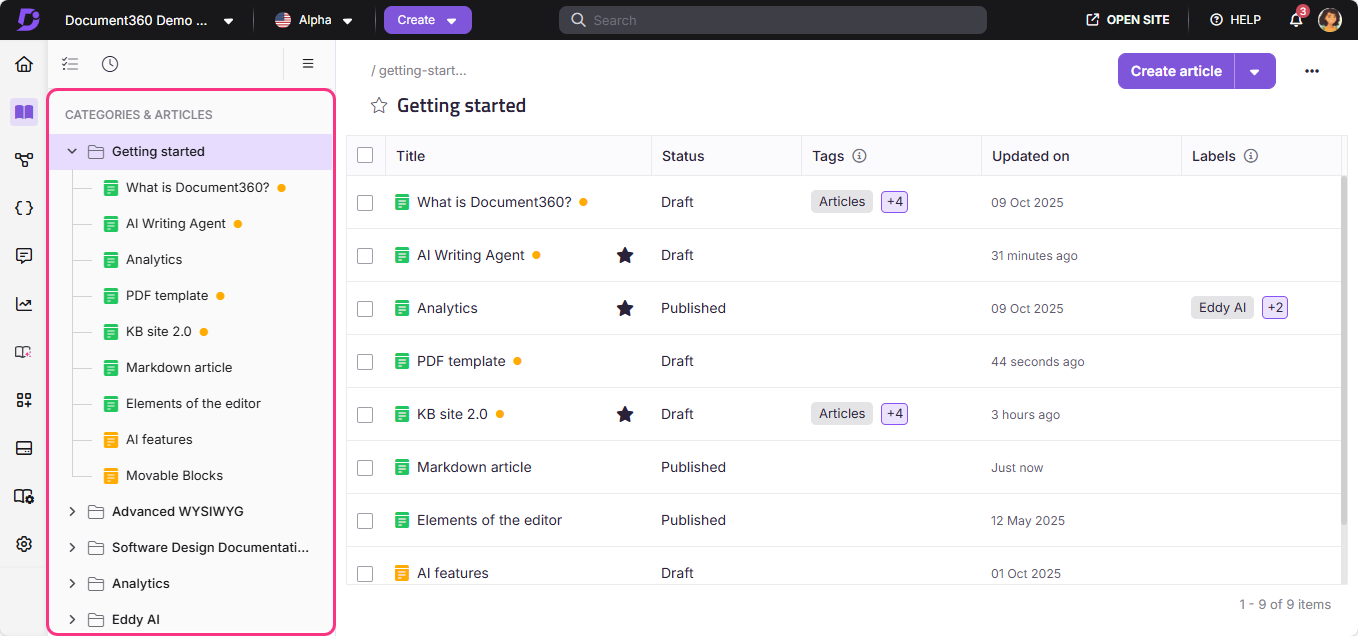Image resolution: width=1358 pixels, height=636 pixels.
Task: Open the recent history clock icon
Action: pos(110,63)
